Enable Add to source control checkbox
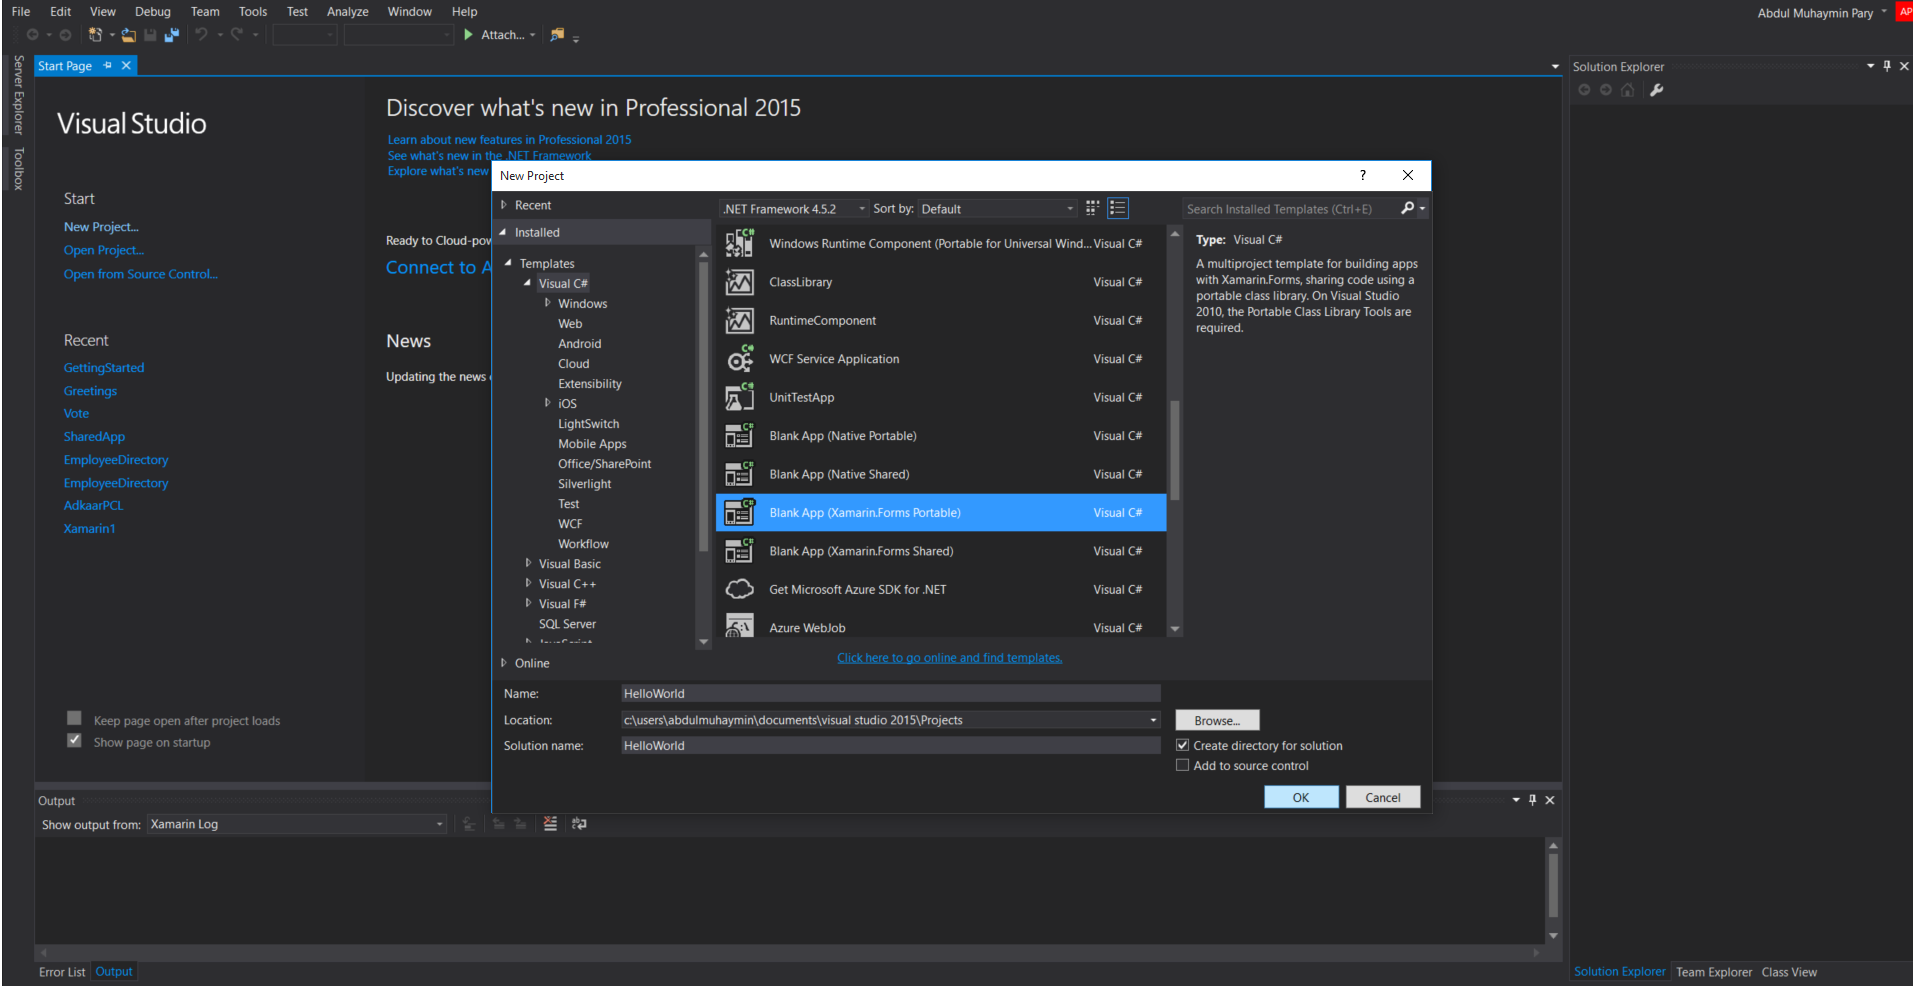 pyautogui.click(x=1183, y=766)
